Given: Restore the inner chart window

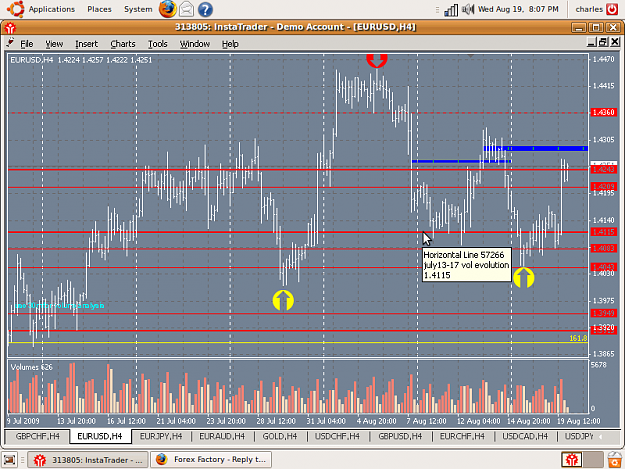Looking at the screenshot, I should tap(603, 42).
